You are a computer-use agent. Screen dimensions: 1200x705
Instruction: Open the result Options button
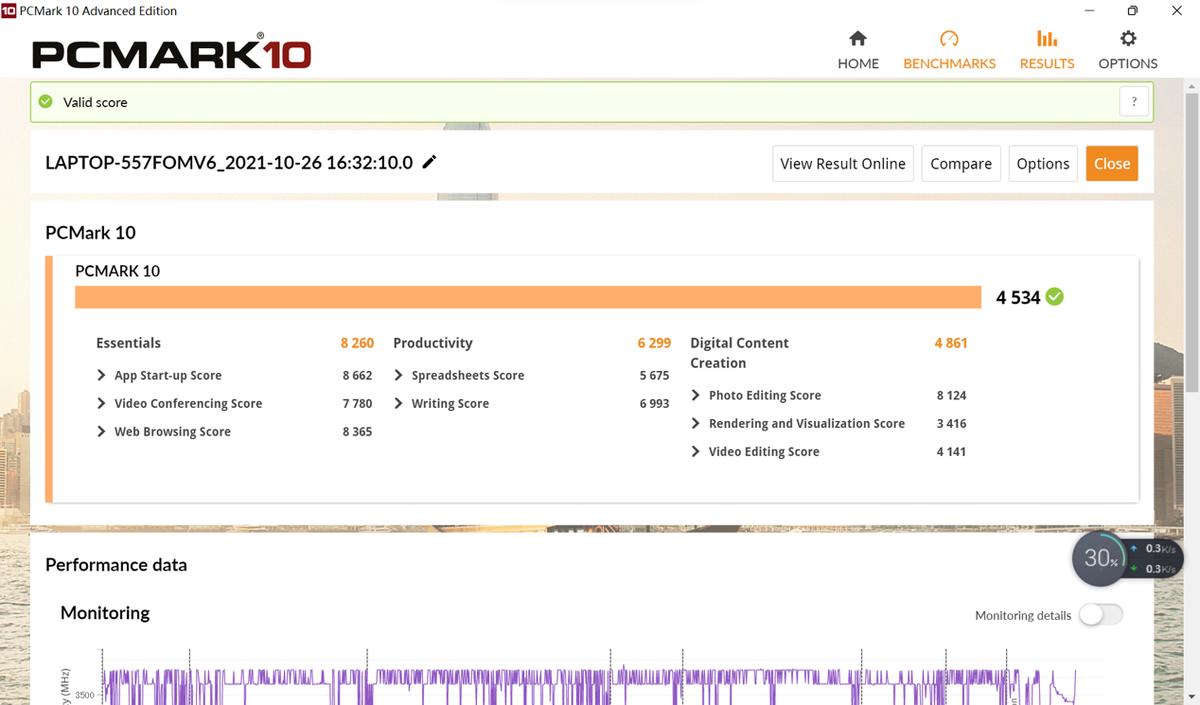(x=1043, y=164)
